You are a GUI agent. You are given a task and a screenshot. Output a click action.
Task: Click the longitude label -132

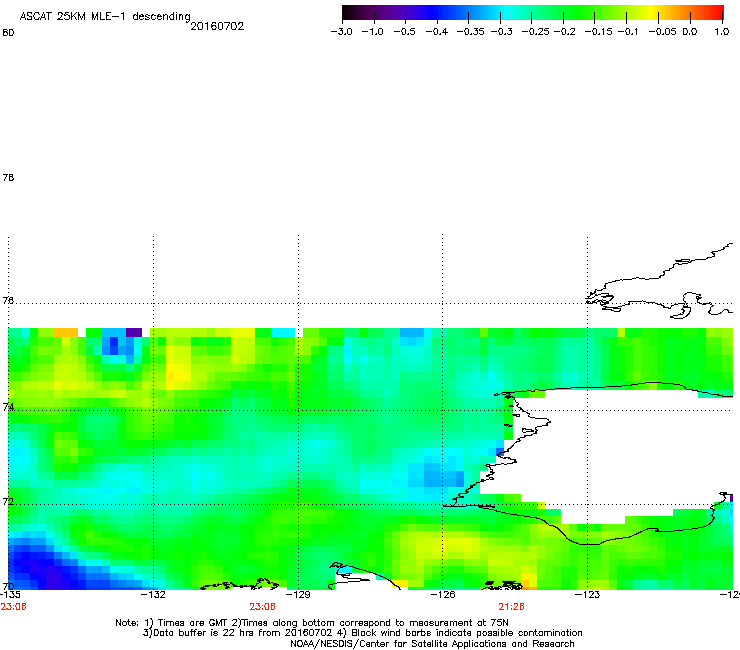153,594
